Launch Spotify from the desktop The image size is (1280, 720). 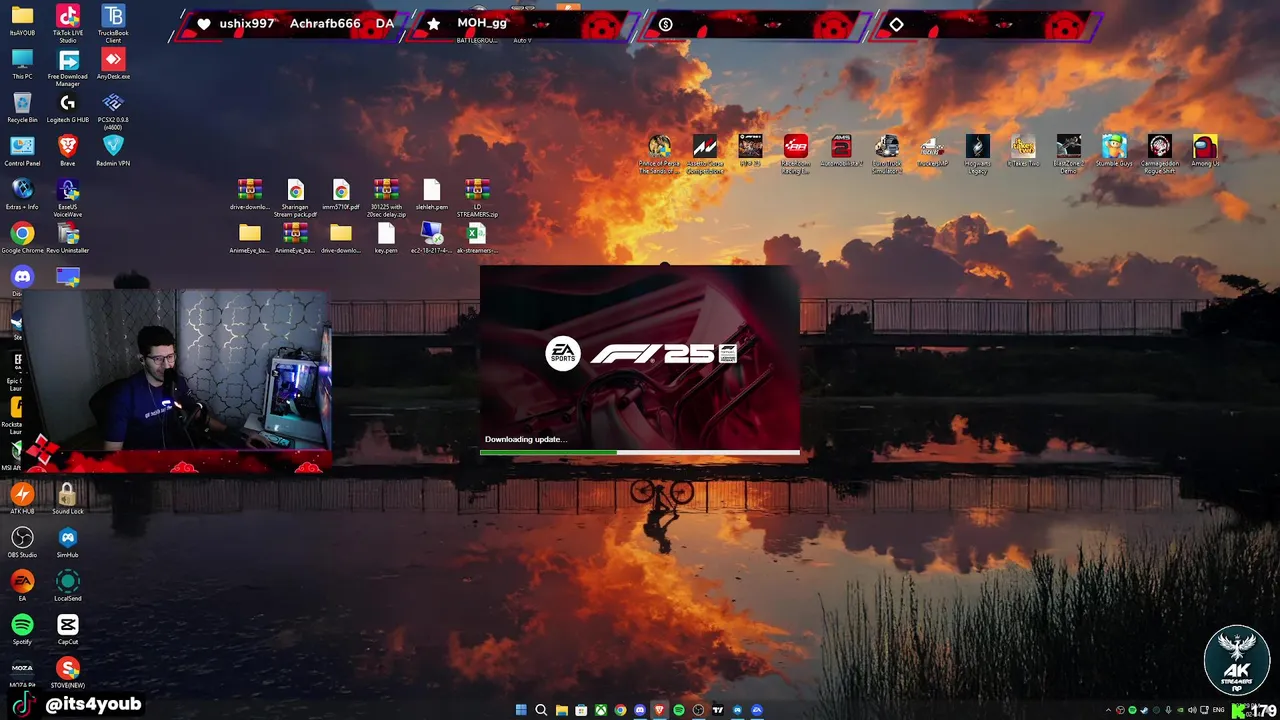coord(22,629)
